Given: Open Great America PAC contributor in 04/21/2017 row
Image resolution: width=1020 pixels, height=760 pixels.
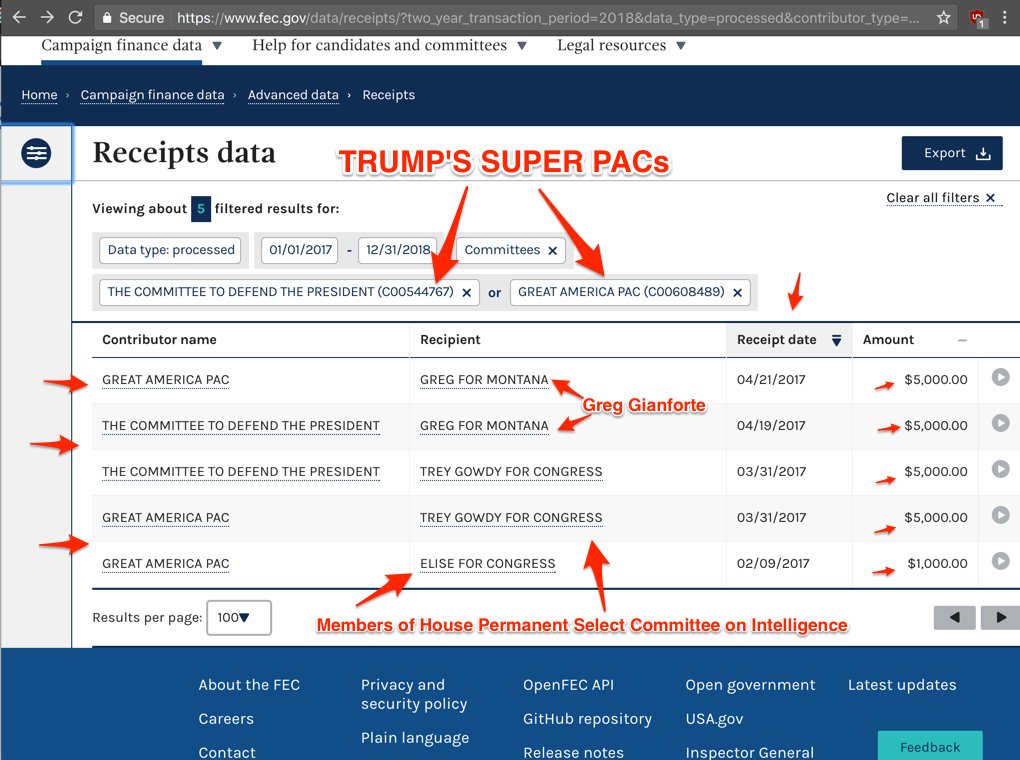Looking at the screenshot, I should coord(165,380).
